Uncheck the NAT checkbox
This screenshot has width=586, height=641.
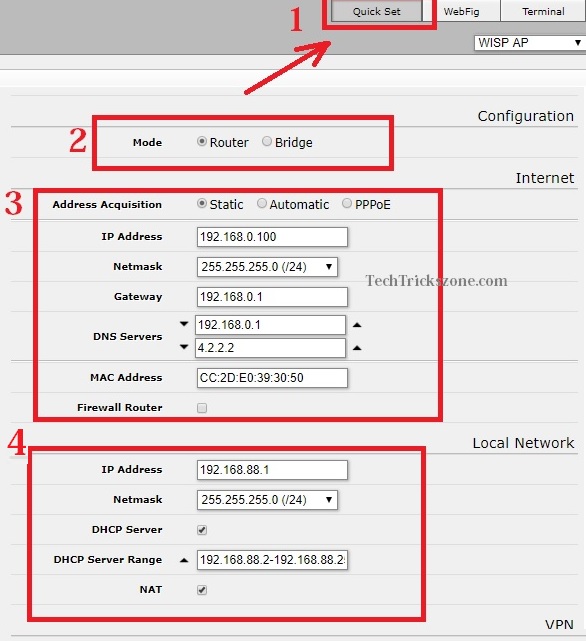(202, 590)
